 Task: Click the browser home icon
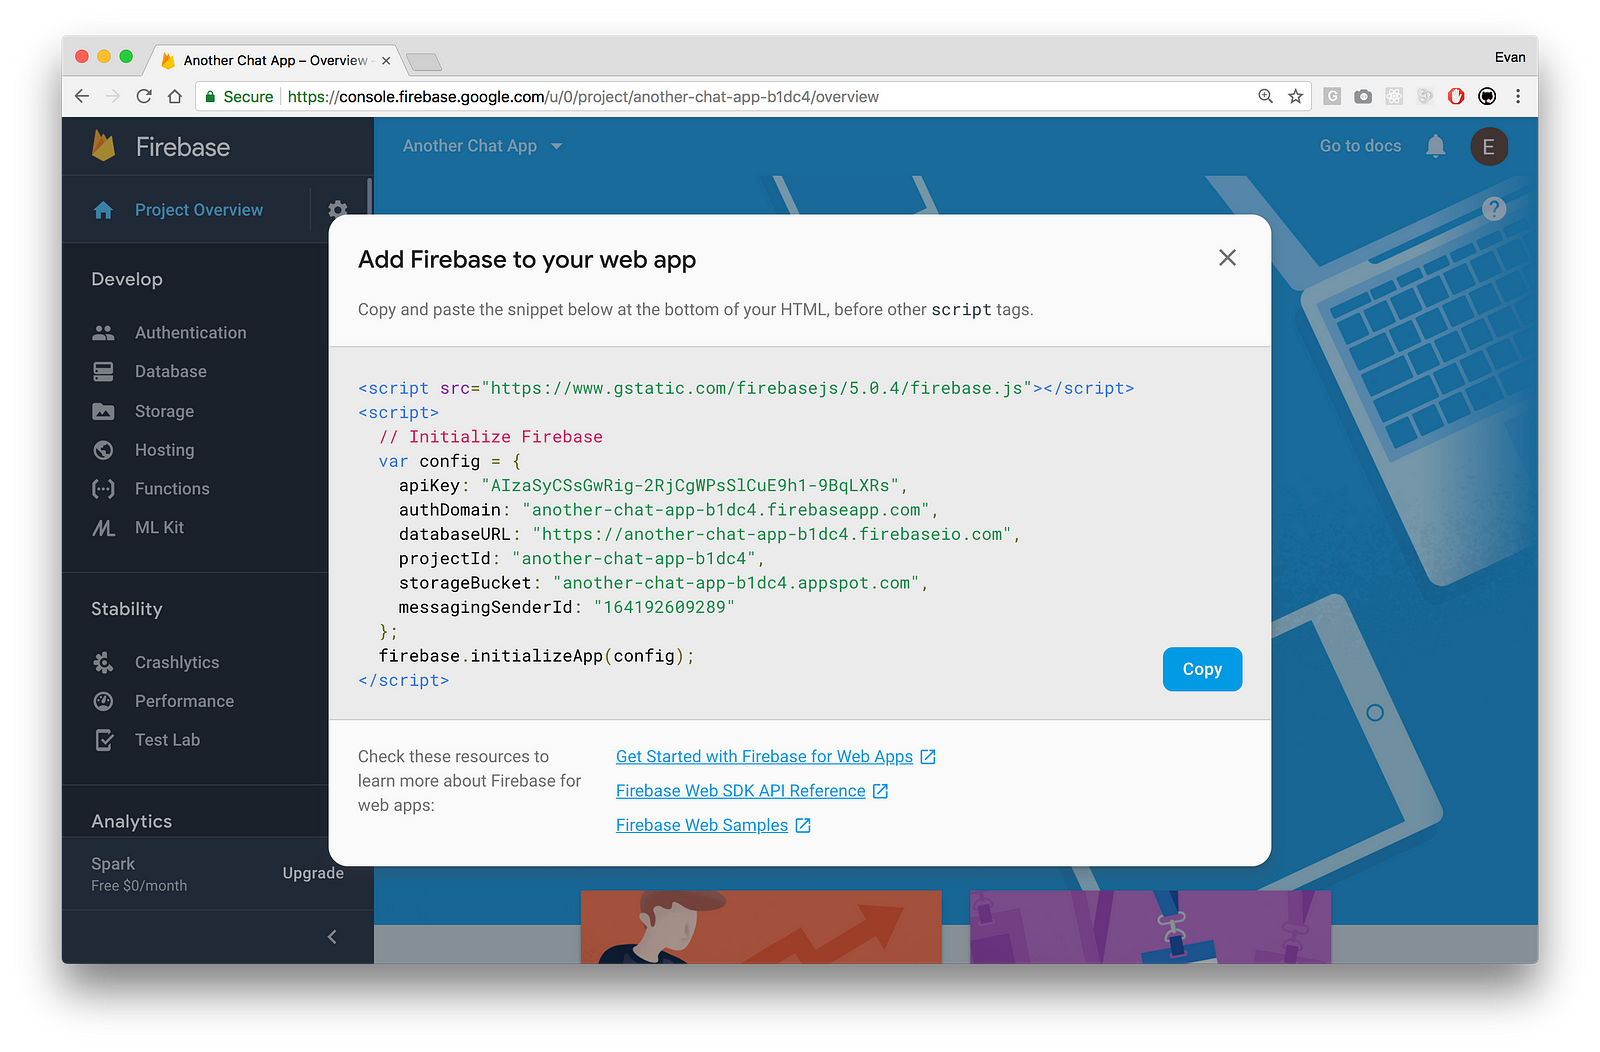click(175, 96)
